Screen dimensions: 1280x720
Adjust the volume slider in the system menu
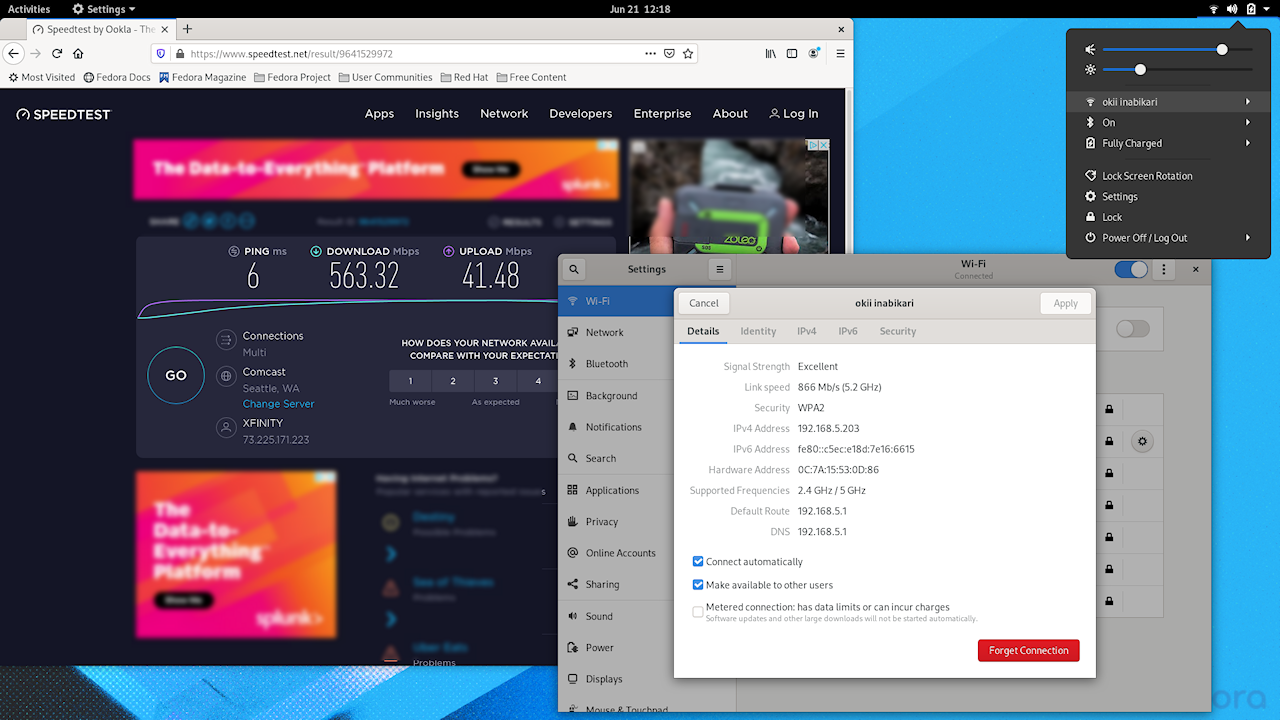coord(1177,49)
